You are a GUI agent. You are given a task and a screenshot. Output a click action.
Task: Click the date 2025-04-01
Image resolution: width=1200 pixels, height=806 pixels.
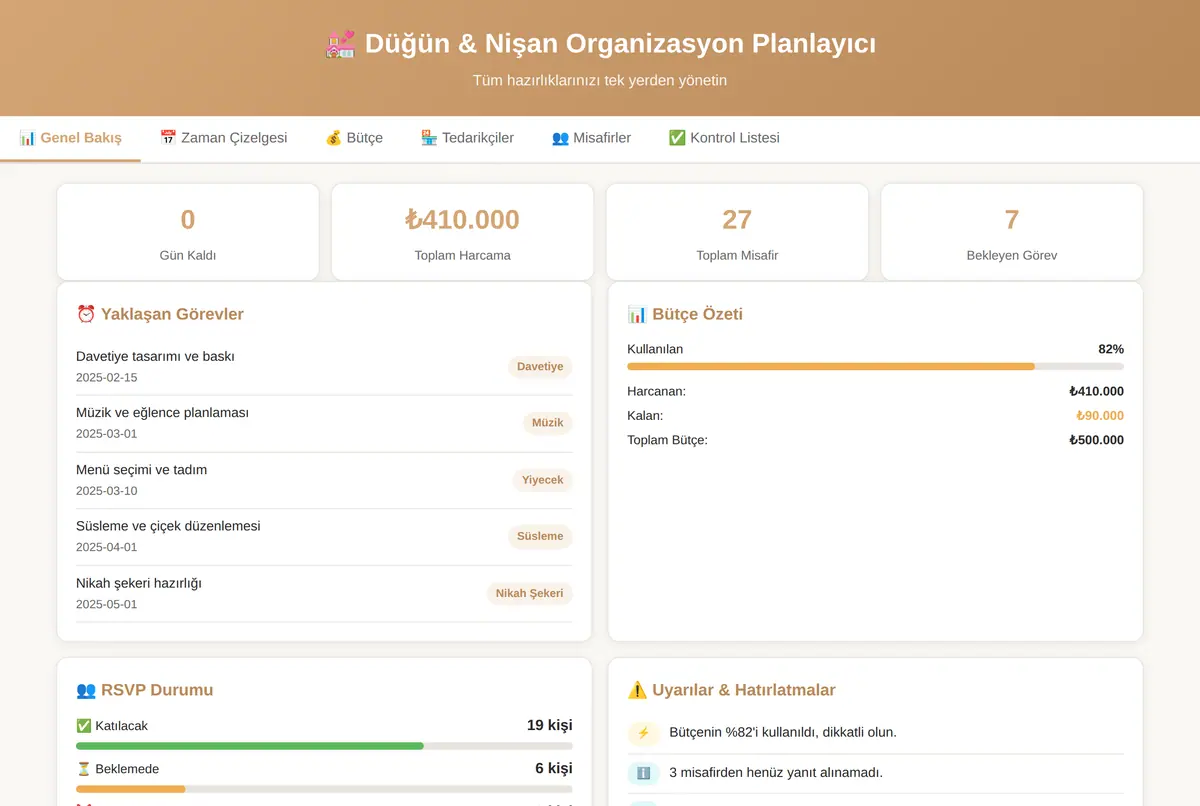[106, 547]
